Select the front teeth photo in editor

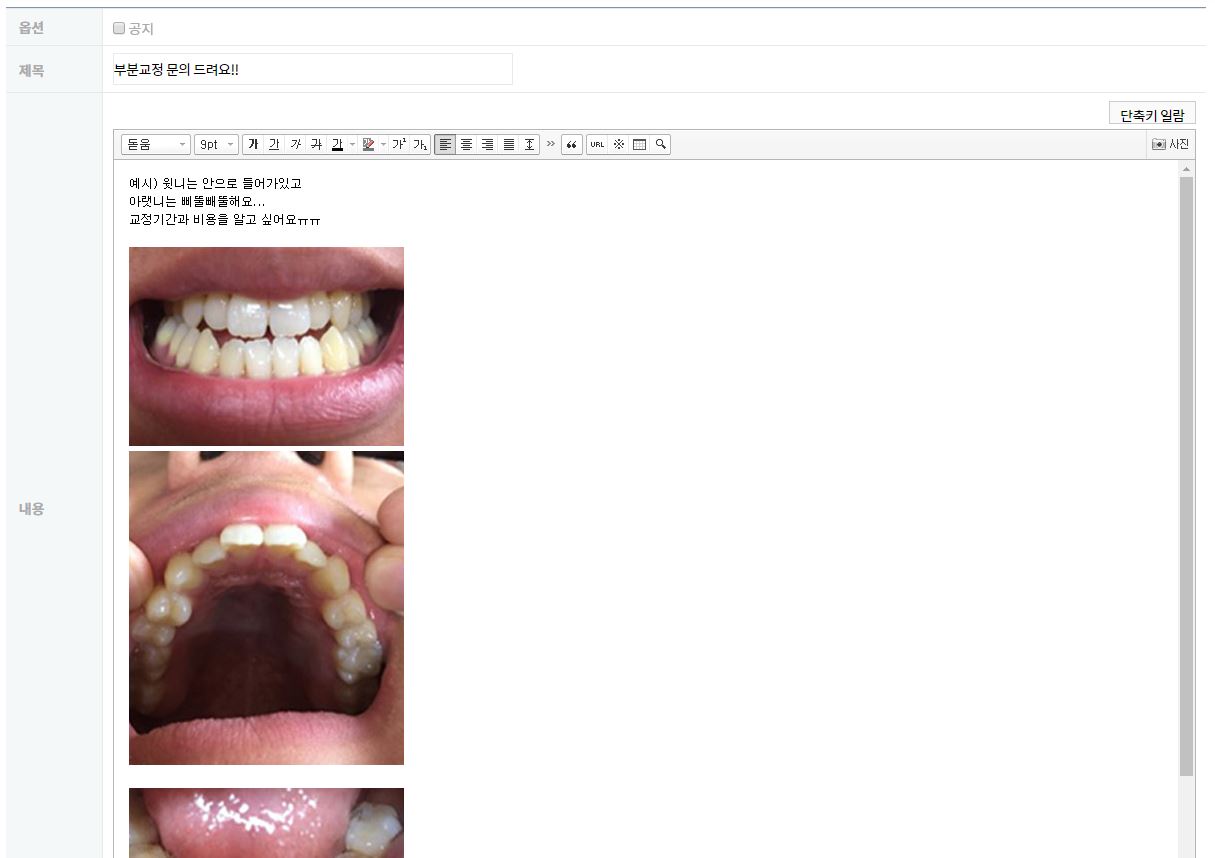point(266,346)
